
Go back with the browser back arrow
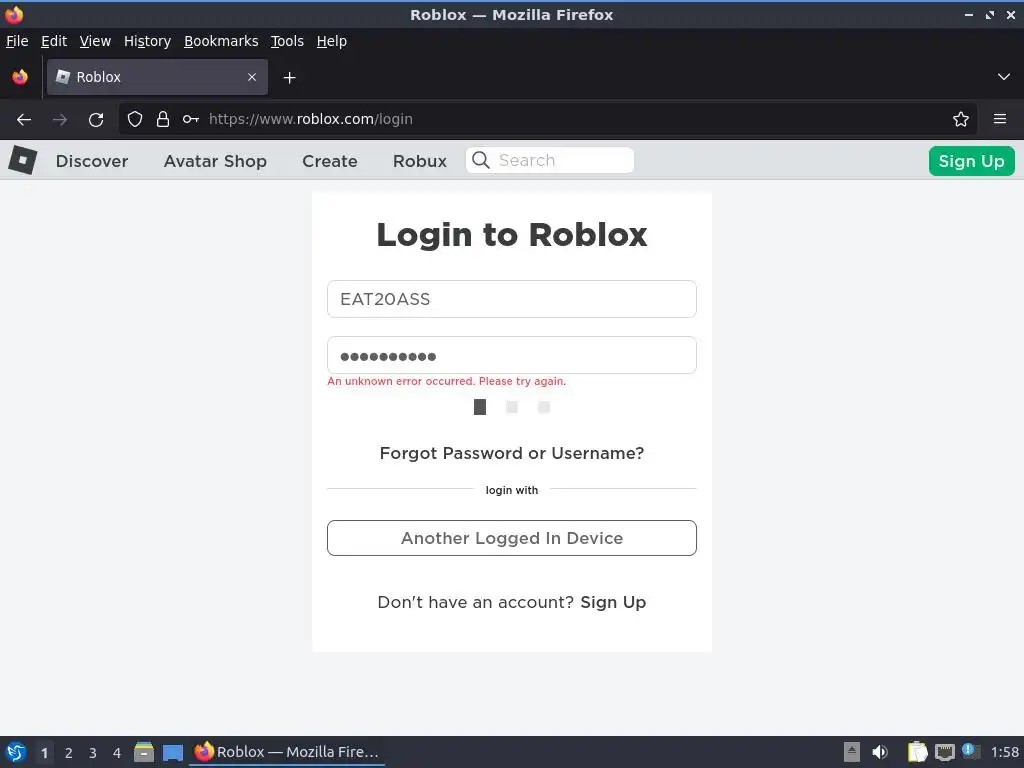[24, 120]
